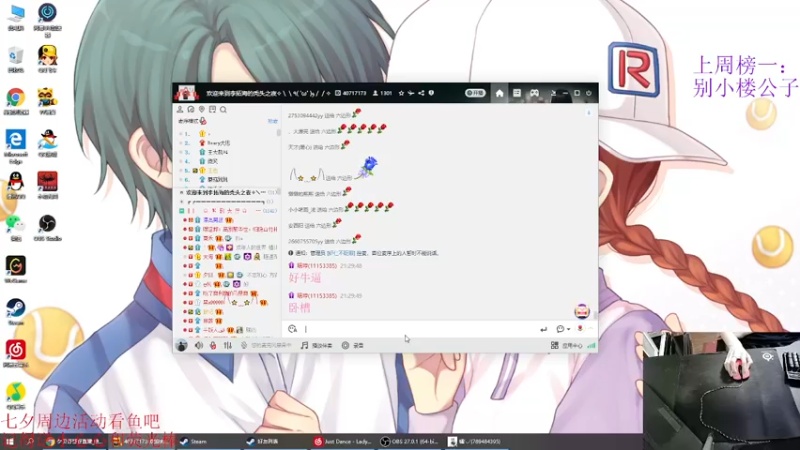This screenshot has height=450, width=800.
Task: Click the channel avatar in YY title bar
Action: tap(186, 93)
